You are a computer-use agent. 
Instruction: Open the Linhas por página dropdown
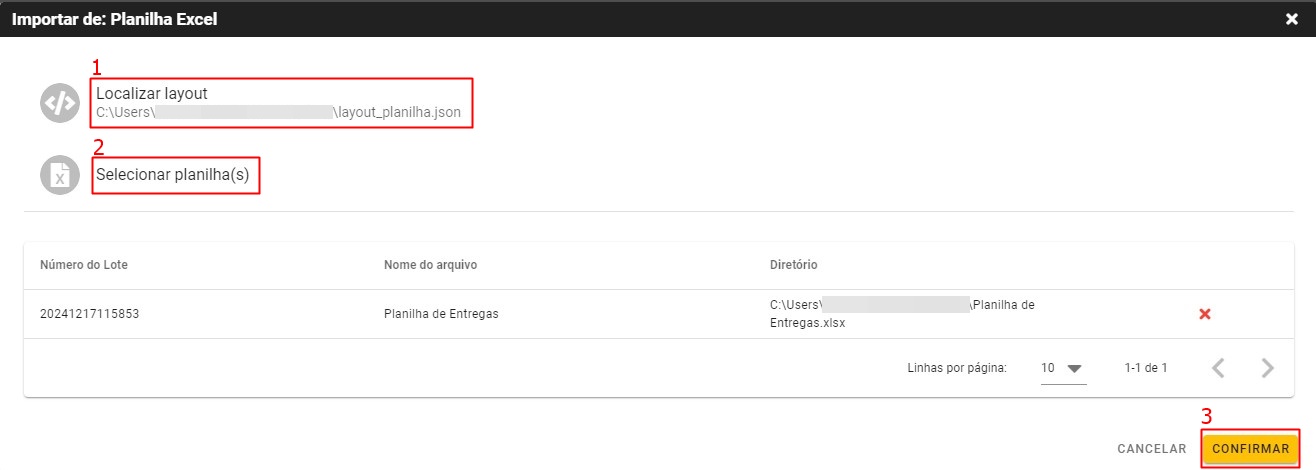pos(1063,368)
